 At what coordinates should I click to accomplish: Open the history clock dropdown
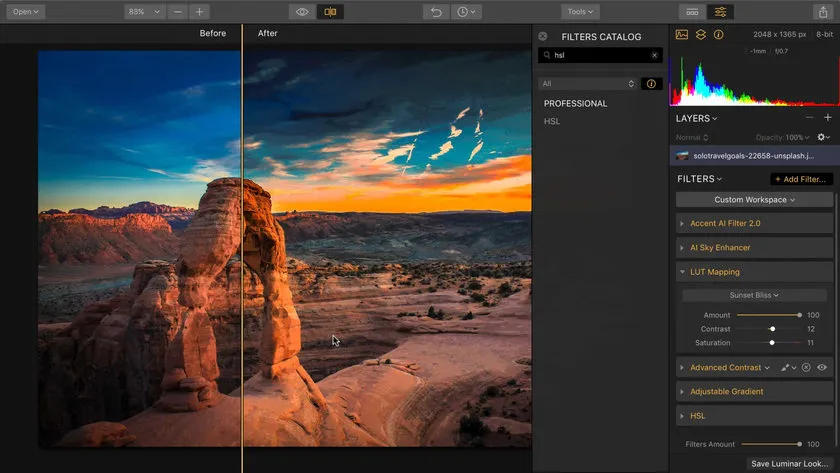[466, 12]
